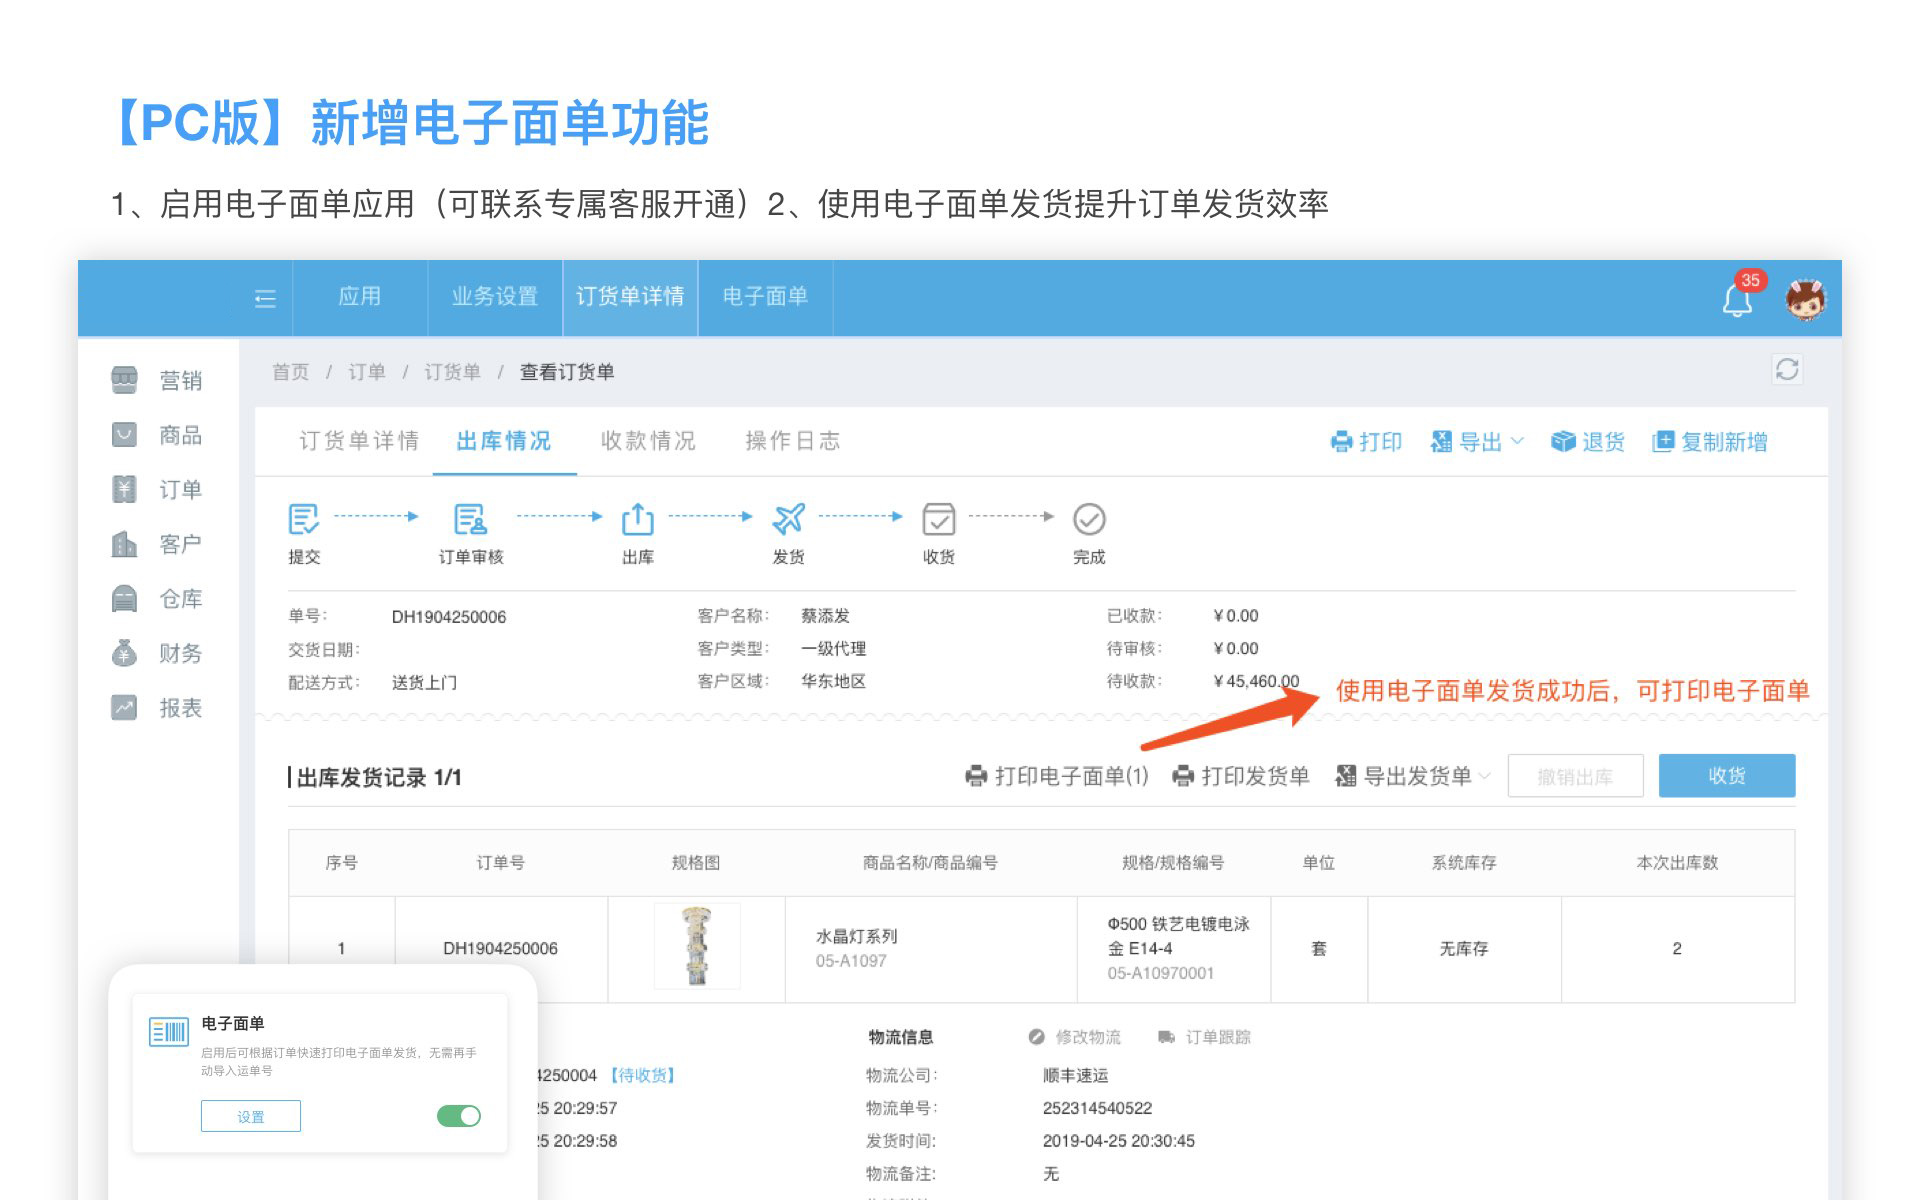Image resolution: width=1920 pixels, height=1200 pixels.
Task: Click the crystal lamp product thumbnail
Action: [697, 946]
